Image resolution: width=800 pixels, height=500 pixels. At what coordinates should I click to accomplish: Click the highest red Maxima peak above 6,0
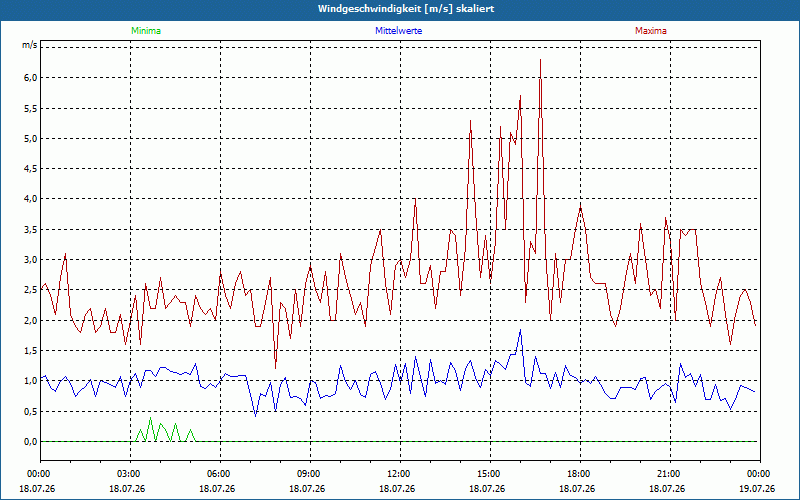pos(540,60)
